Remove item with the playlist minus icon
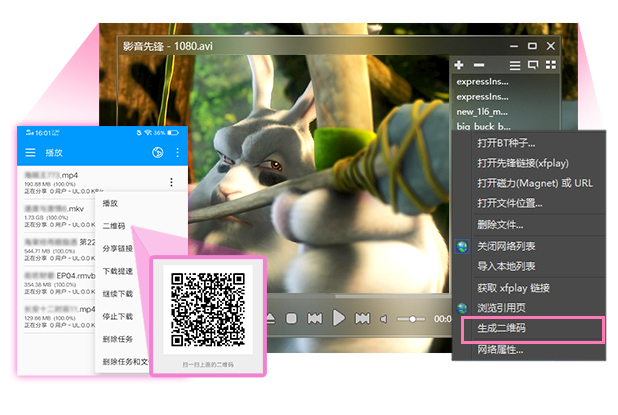 478,65
